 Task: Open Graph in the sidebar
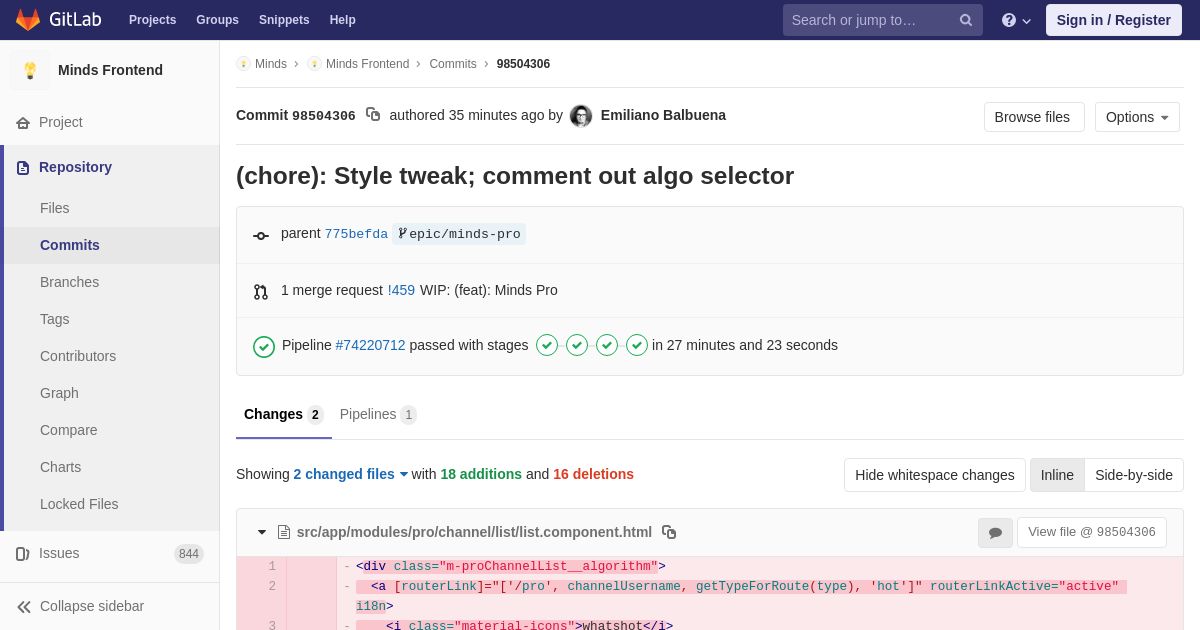point(110,393)
